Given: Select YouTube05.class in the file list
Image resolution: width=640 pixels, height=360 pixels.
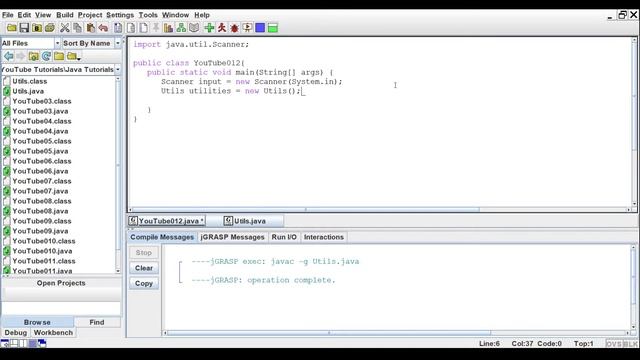Looking at the screenshot, I should 41,141.
